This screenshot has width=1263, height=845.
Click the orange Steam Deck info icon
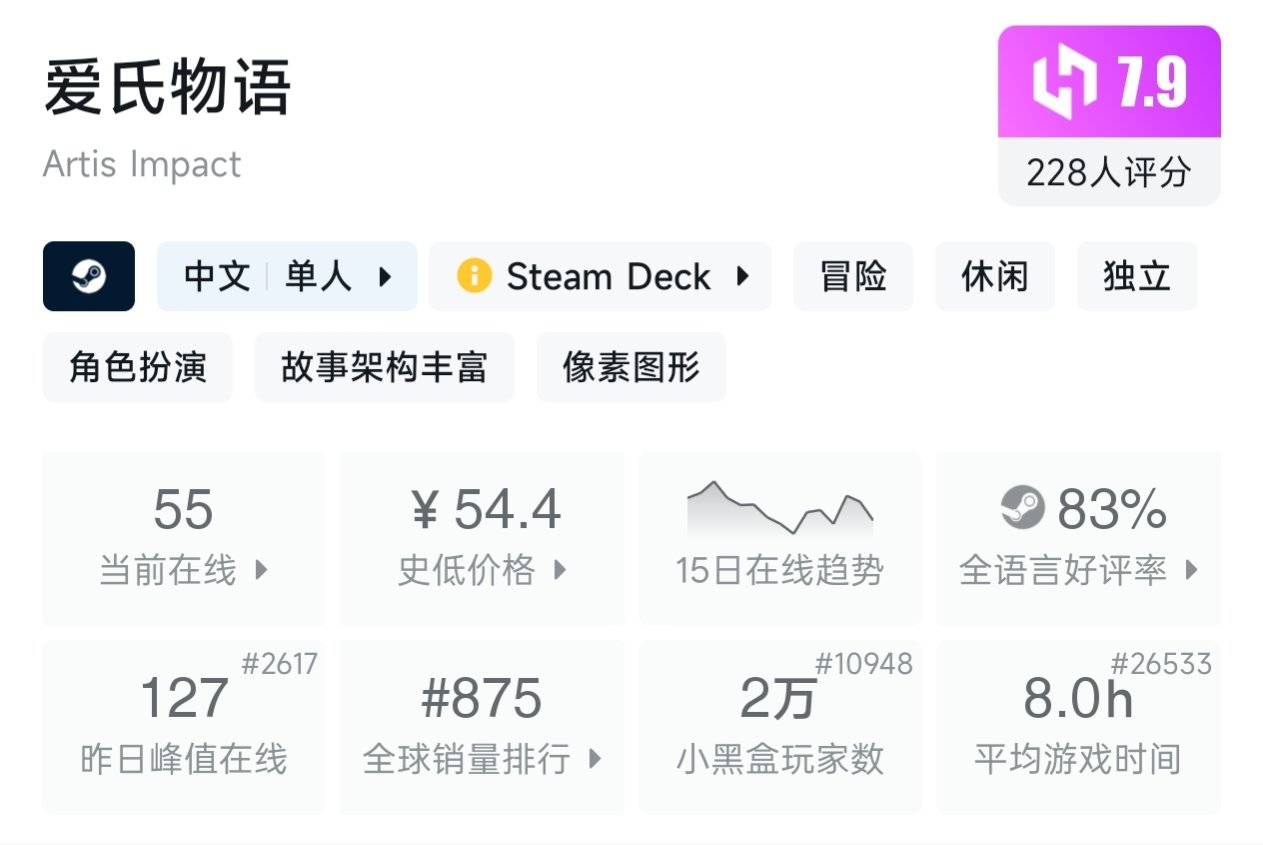point(474,276)
